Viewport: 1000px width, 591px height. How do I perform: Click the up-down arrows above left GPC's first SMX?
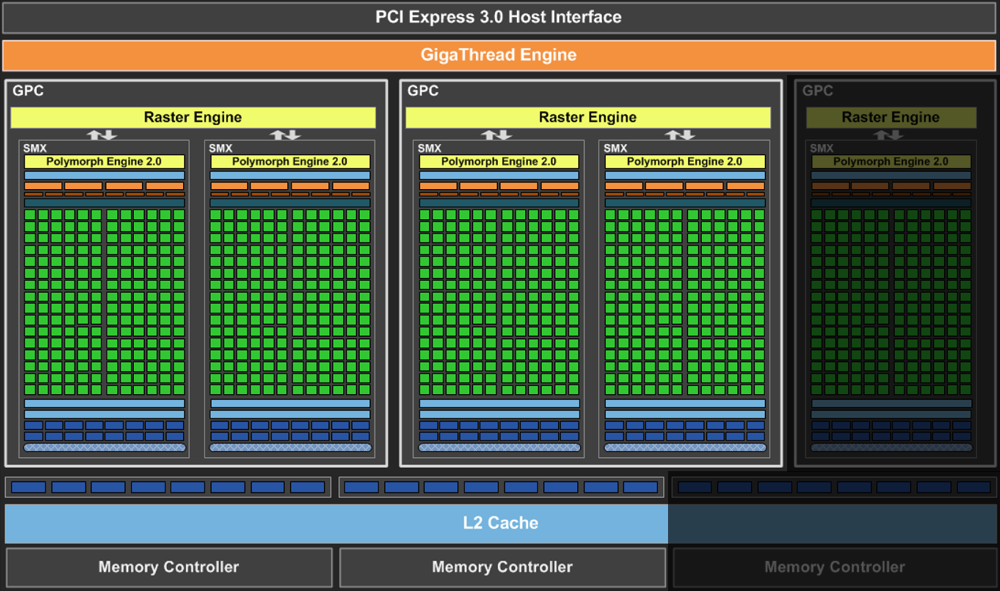[102, 135]
